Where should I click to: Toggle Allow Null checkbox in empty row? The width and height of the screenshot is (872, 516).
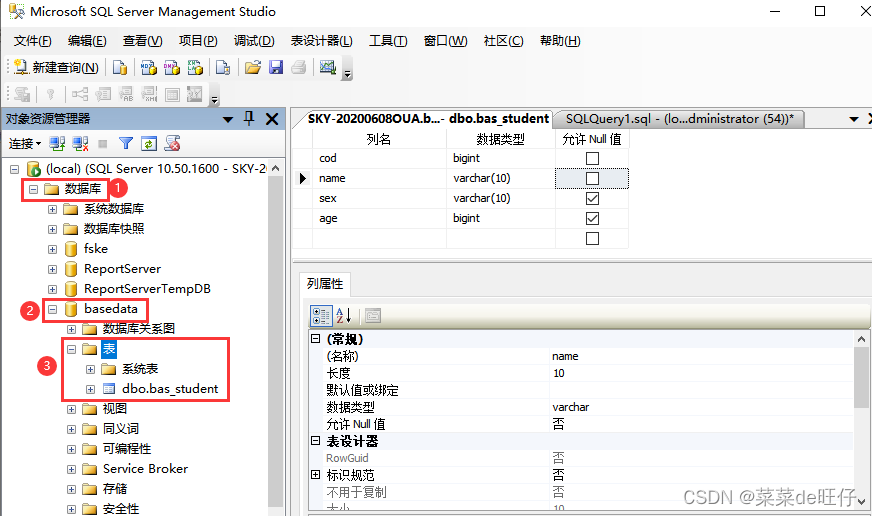coord(592,239)
